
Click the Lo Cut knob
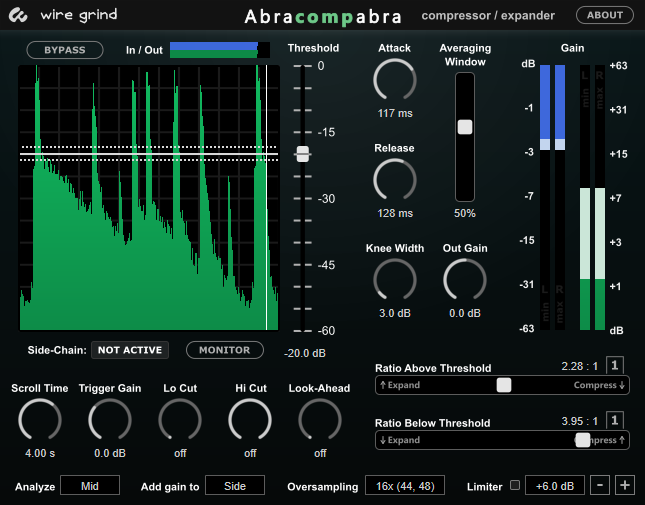coord(180,420)
